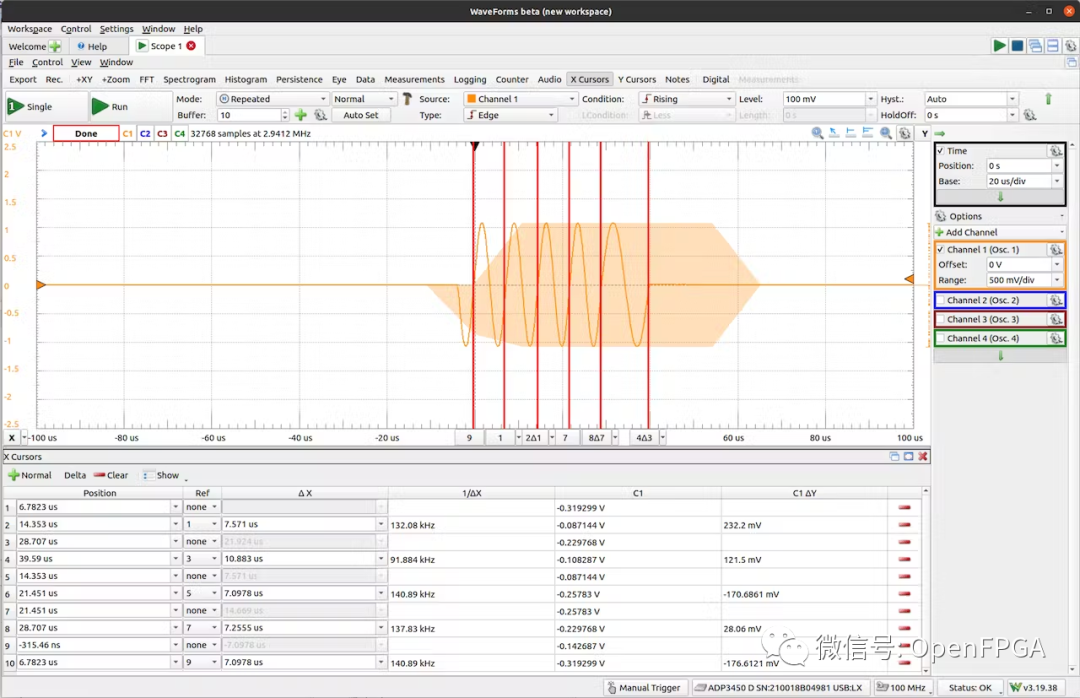Open the Settings menu
This screenshot has height=698, width=1080.
pos(116,29)
